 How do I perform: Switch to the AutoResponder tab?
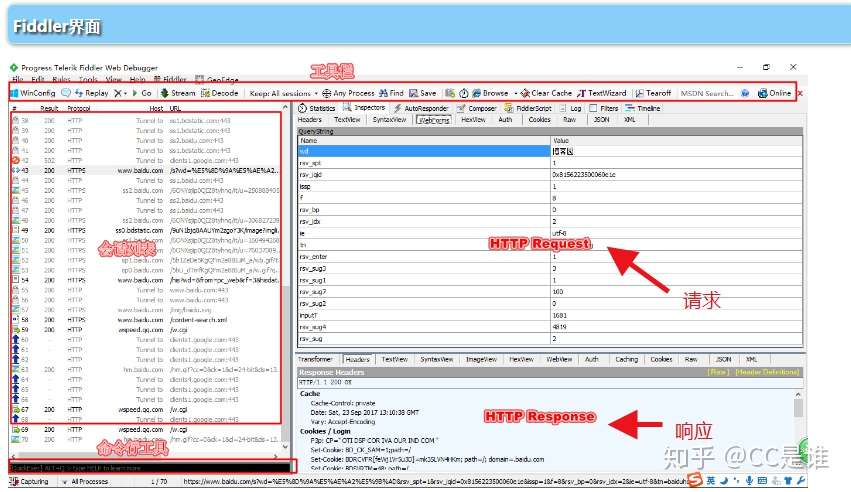coord(421,108)
